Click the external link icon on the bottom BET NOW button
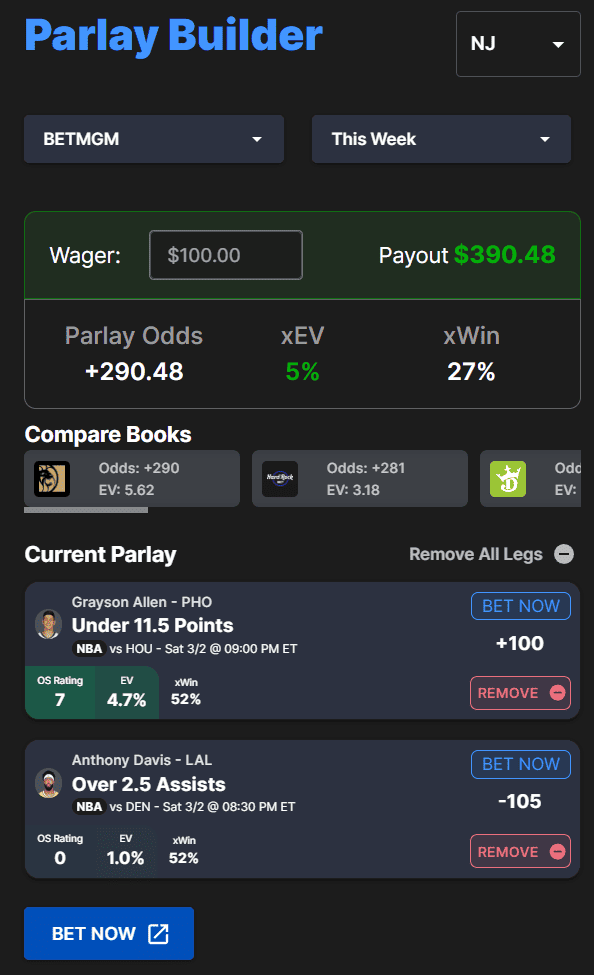Screen dimensions: 594x975 [158, 933]
